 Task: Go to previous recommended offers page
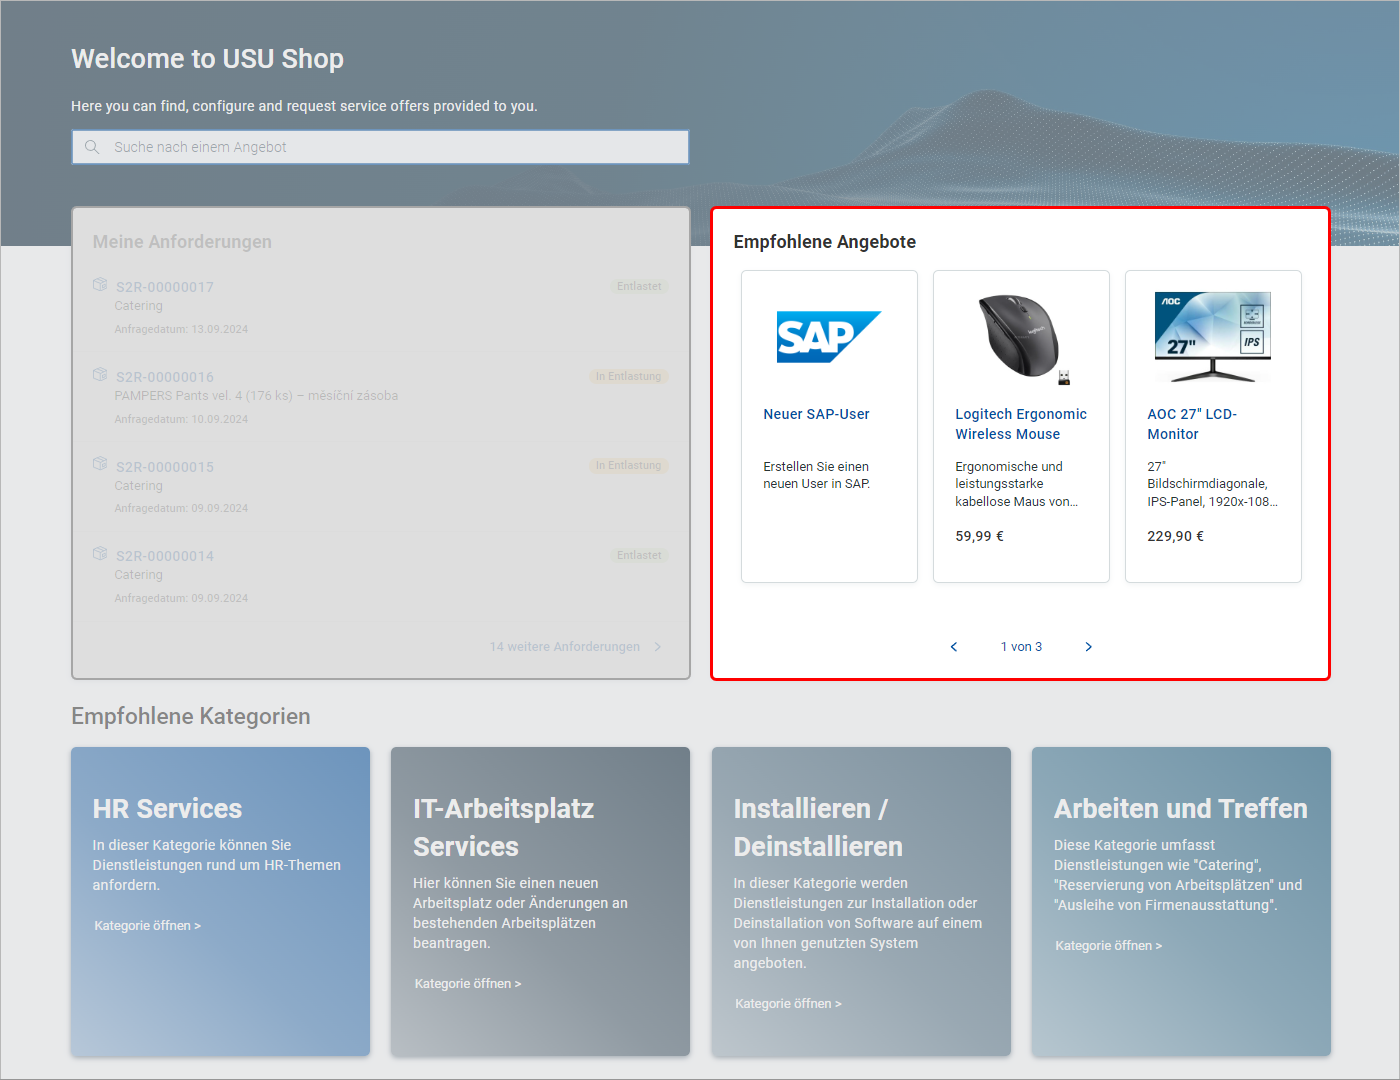coord(954,647)
